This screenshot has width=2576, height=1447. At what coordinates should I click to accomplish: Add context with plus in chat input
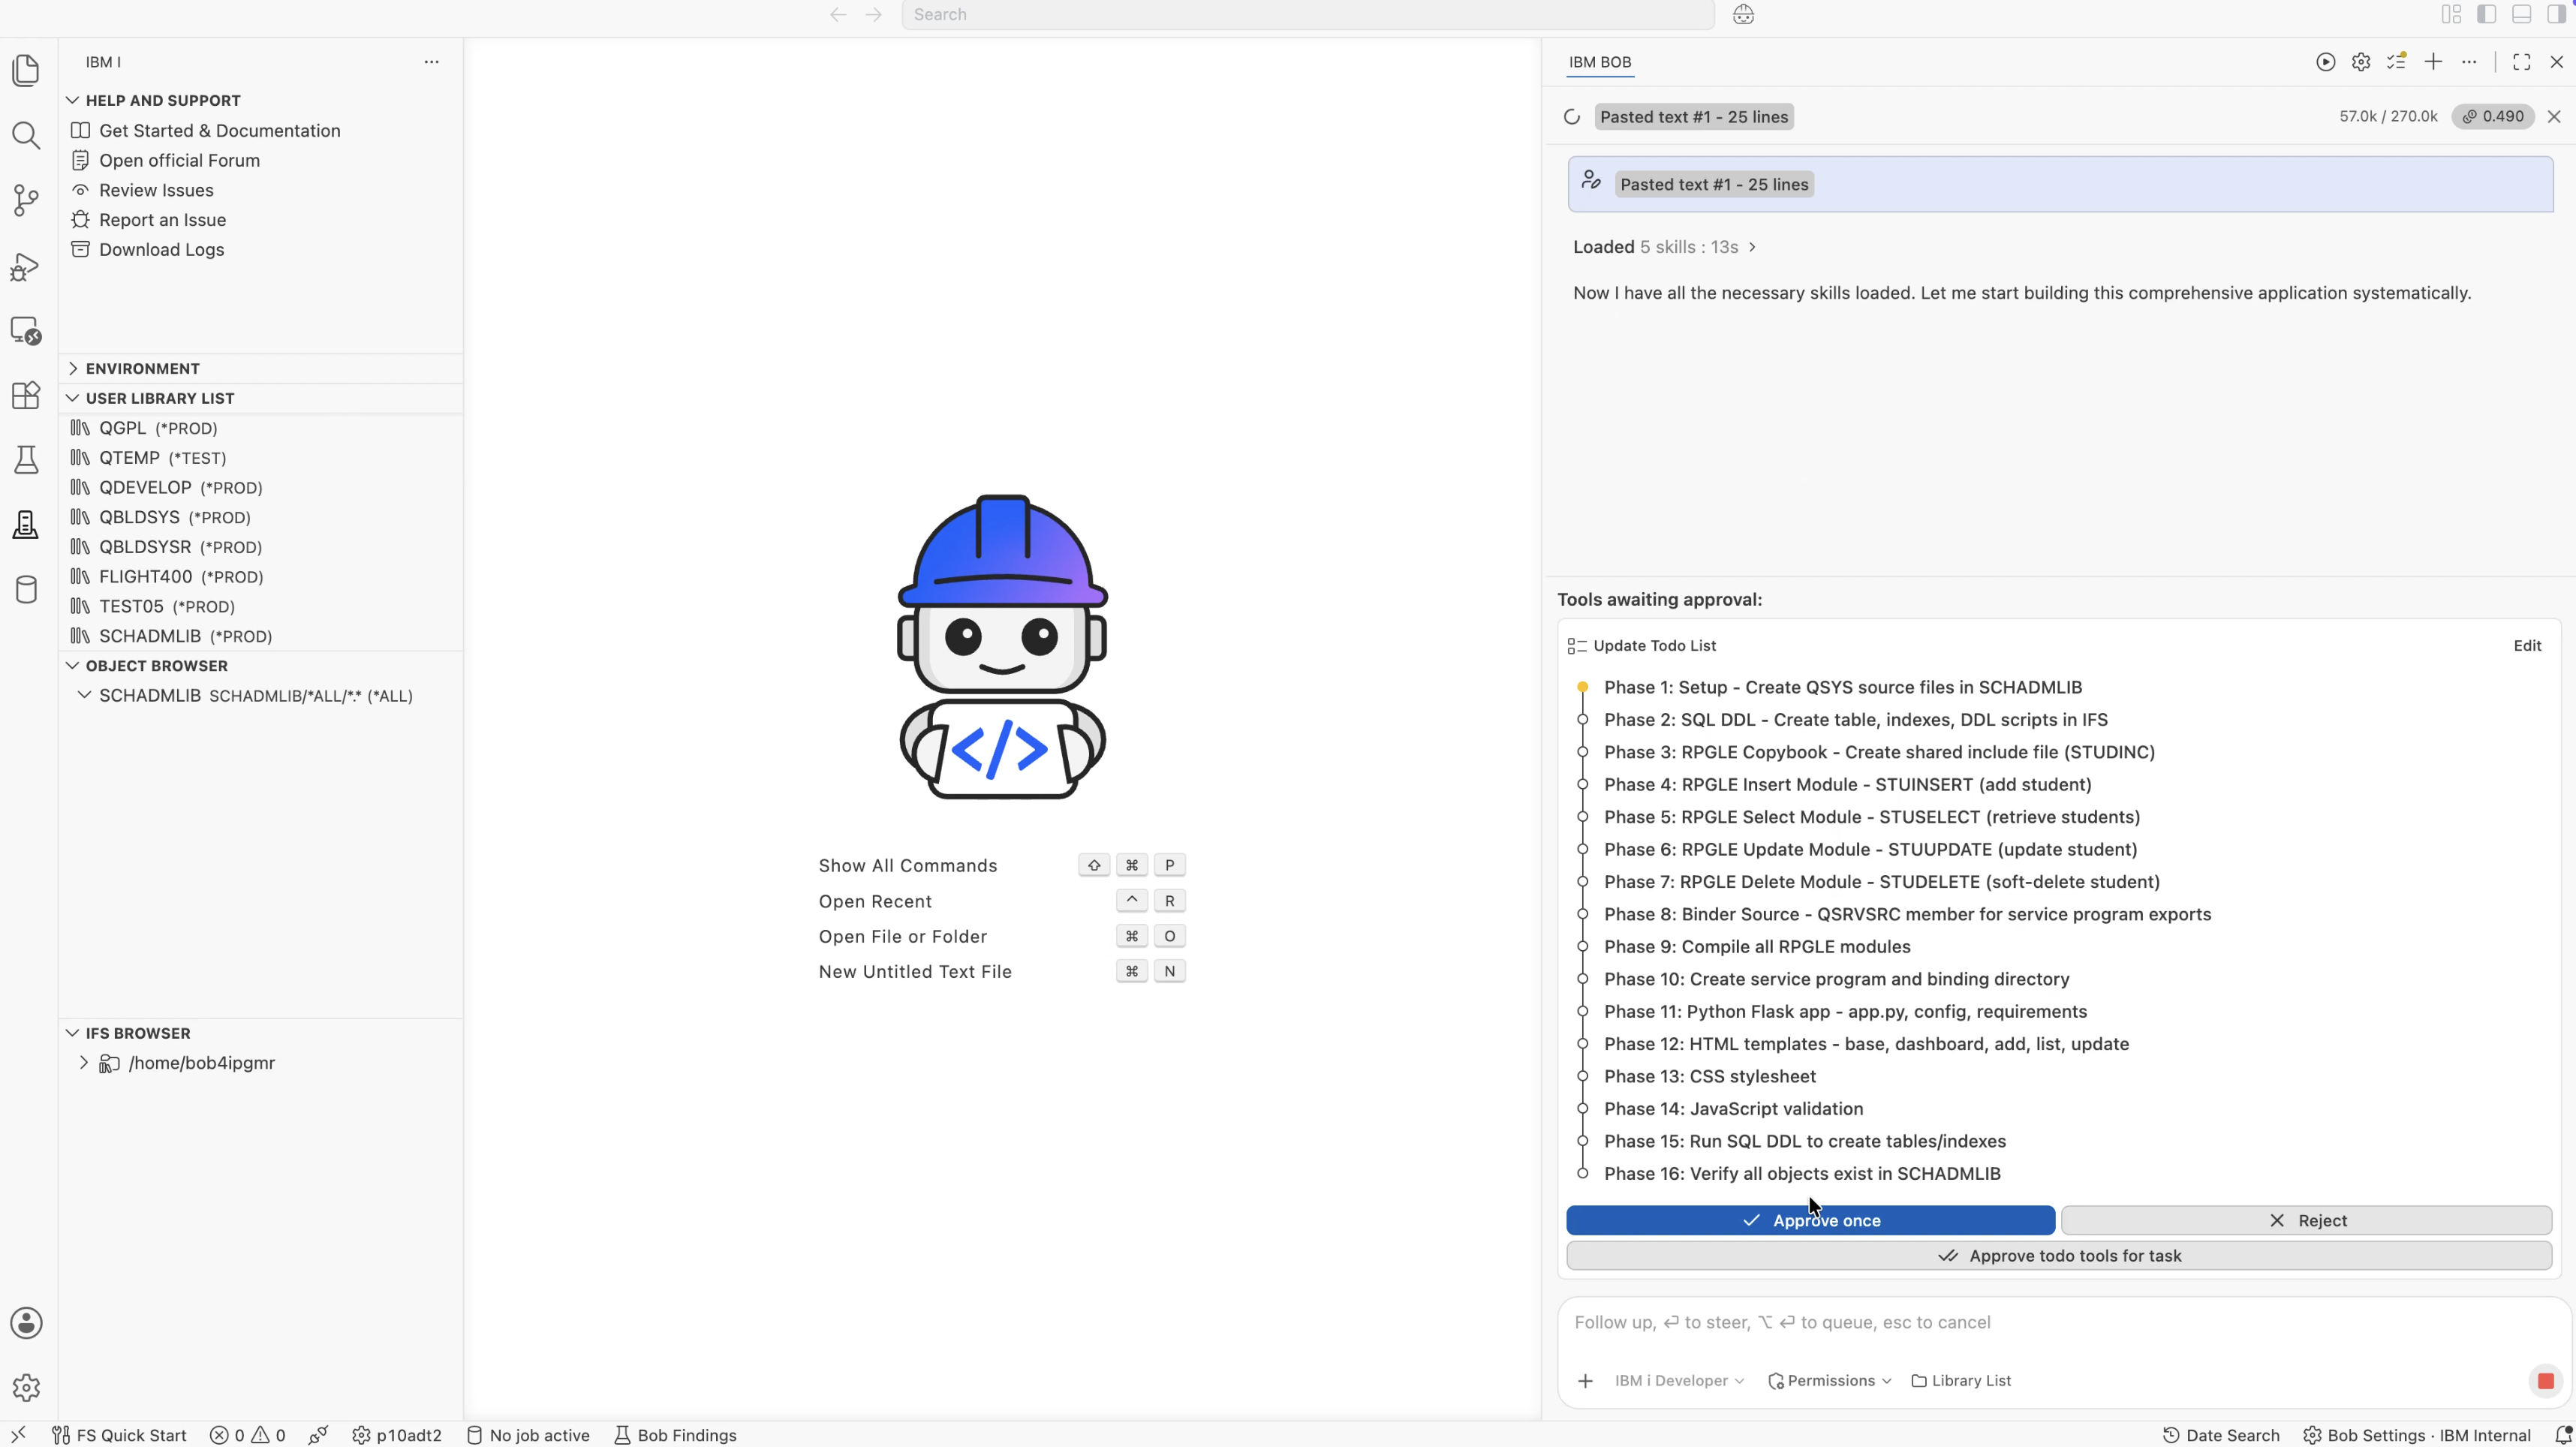pyautogui.click(x=1585, y=1381)
